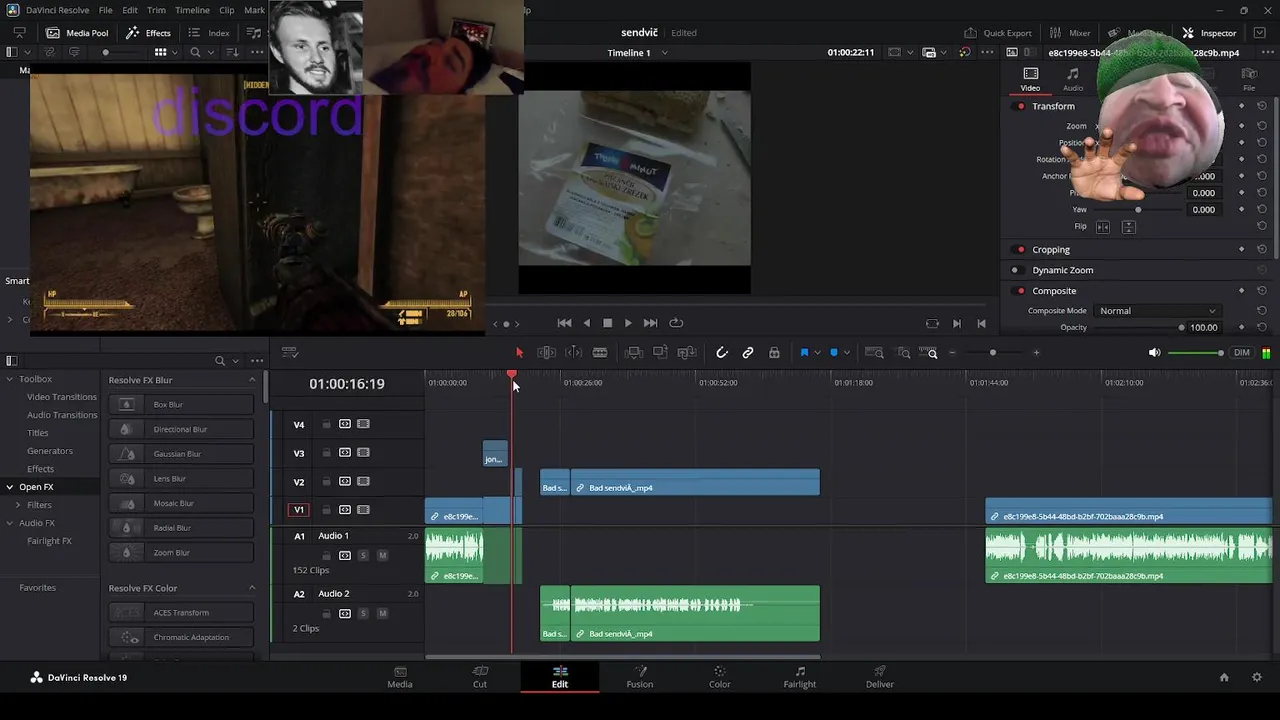Viewport: 1280px width, 720px height.
Task: Click the Flip horizontal icon
Action: point(1103,227)
